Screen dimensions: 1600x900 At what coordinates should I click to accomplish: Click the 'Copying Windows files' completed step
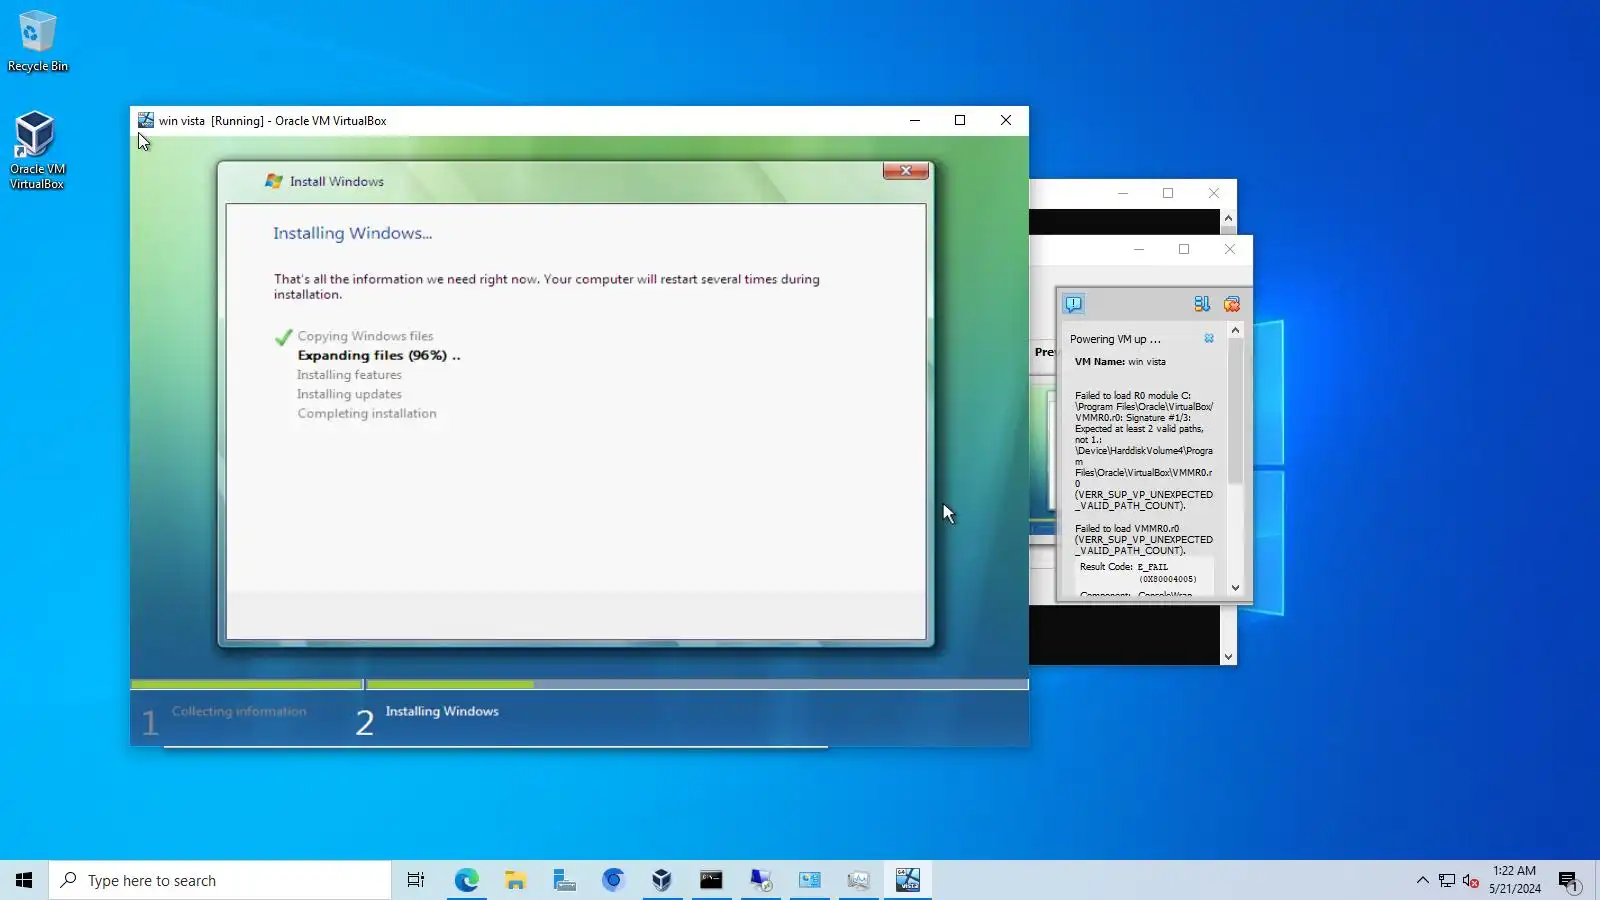pyautogui.click(x=365, y=336)
